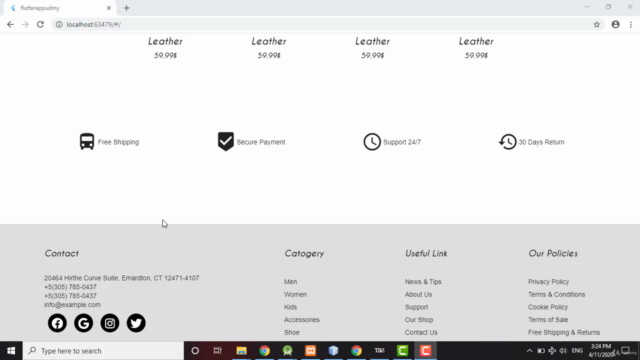Close the flutterappudmy tab
The image size is (640, 360).
(x=109, y=8)
